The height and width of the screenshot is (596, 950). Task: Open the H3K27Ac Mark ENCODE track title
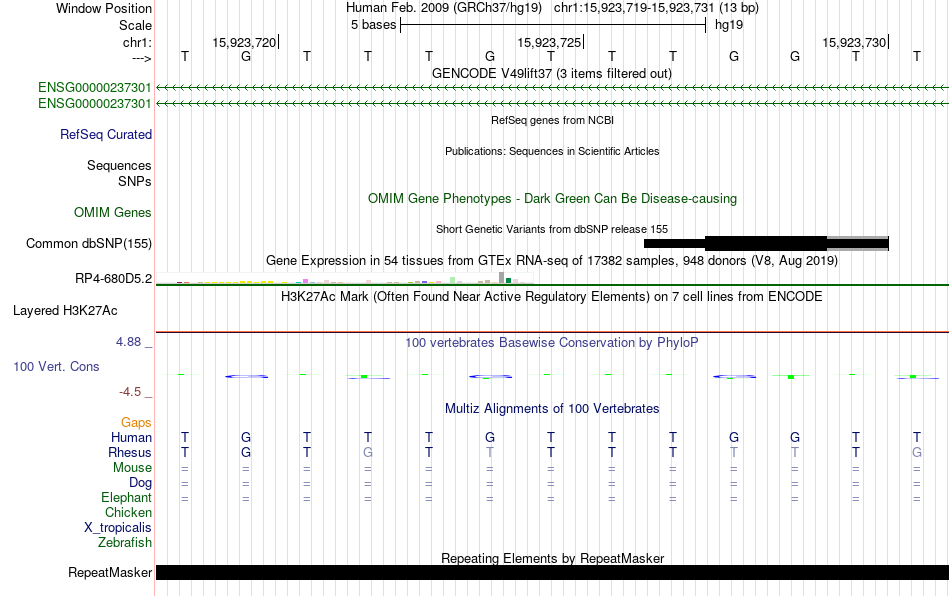(x=552, y=297)
